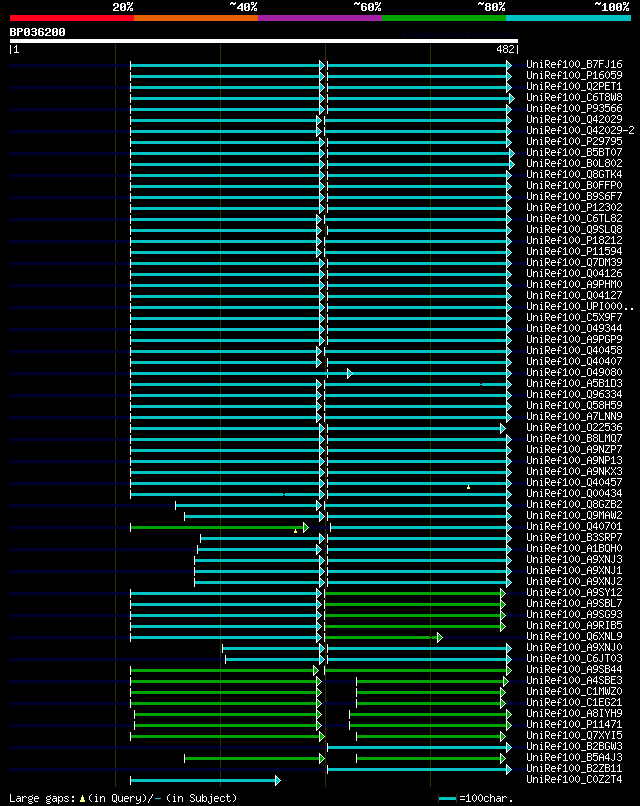Screen dimensions: 640x806
Task: Click the end arrowhead of the O22536 alignment
Action: tap(503, 429)
